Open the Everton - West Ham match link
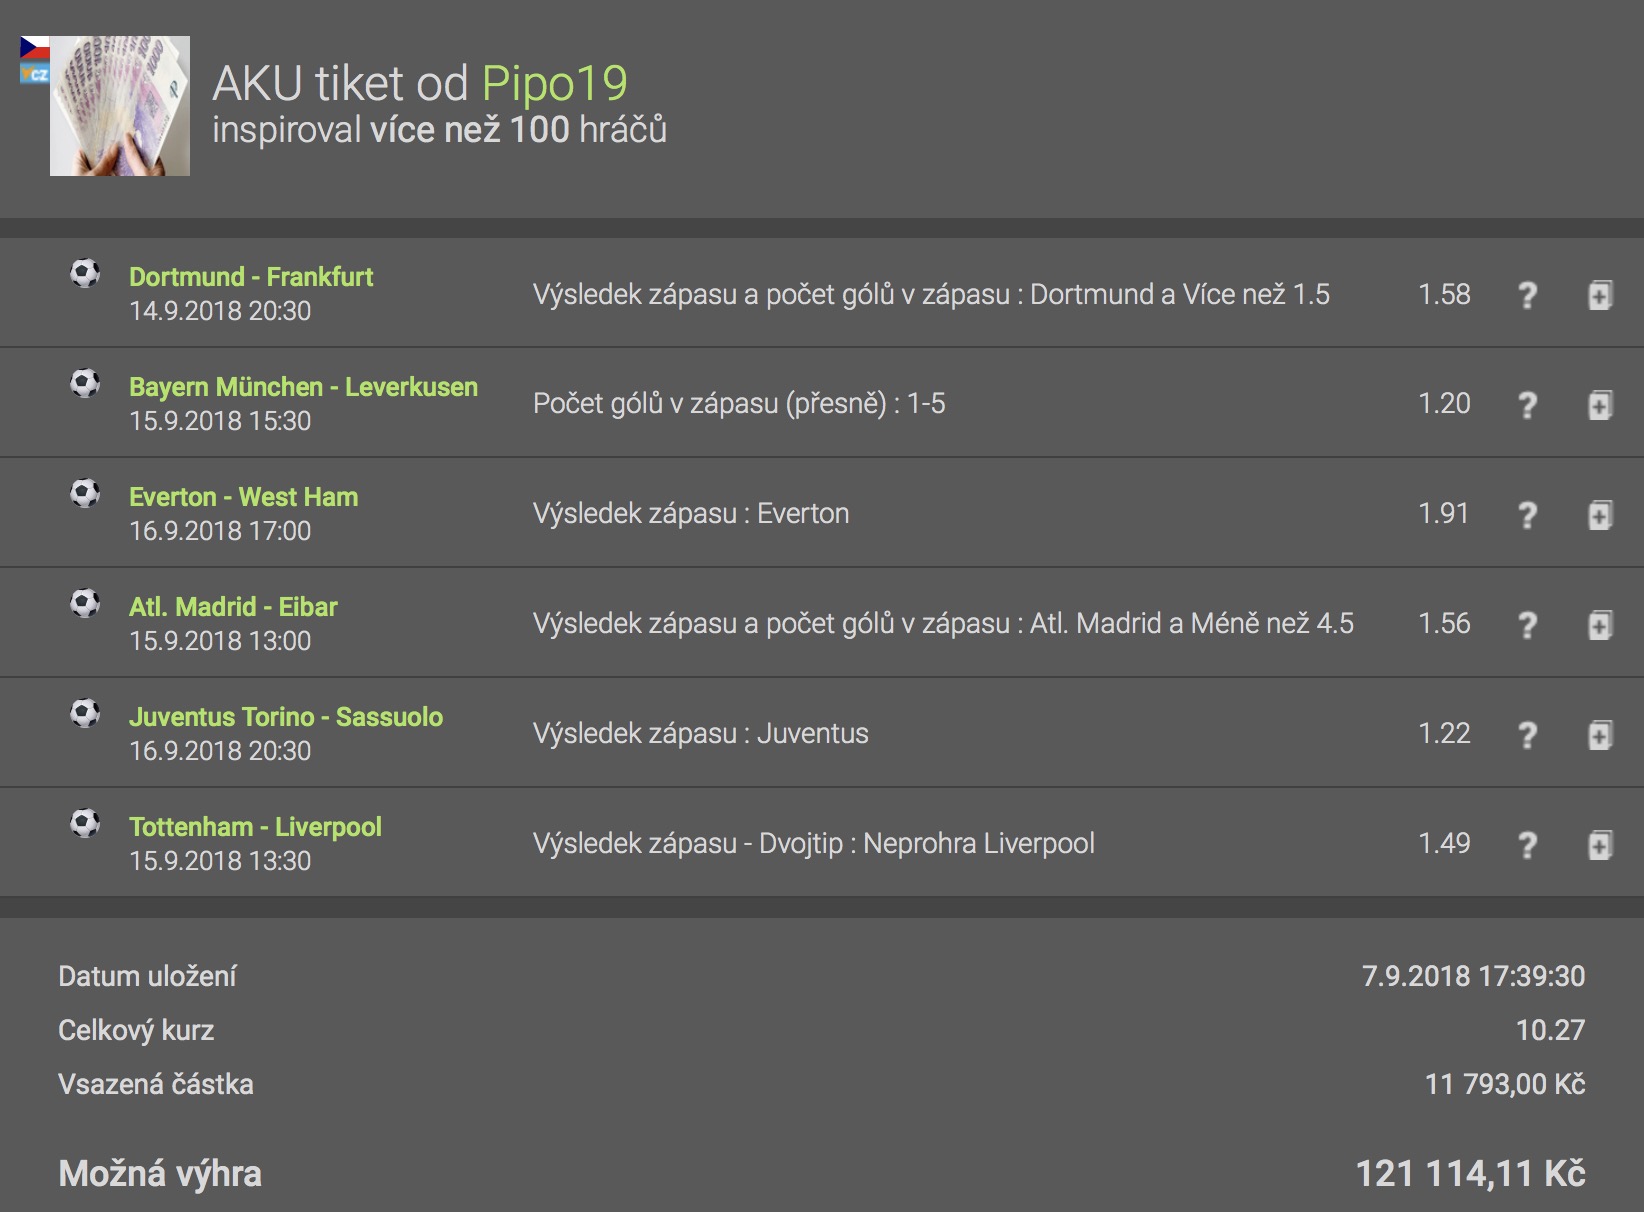1644x1212 pixels. (243, 497)
